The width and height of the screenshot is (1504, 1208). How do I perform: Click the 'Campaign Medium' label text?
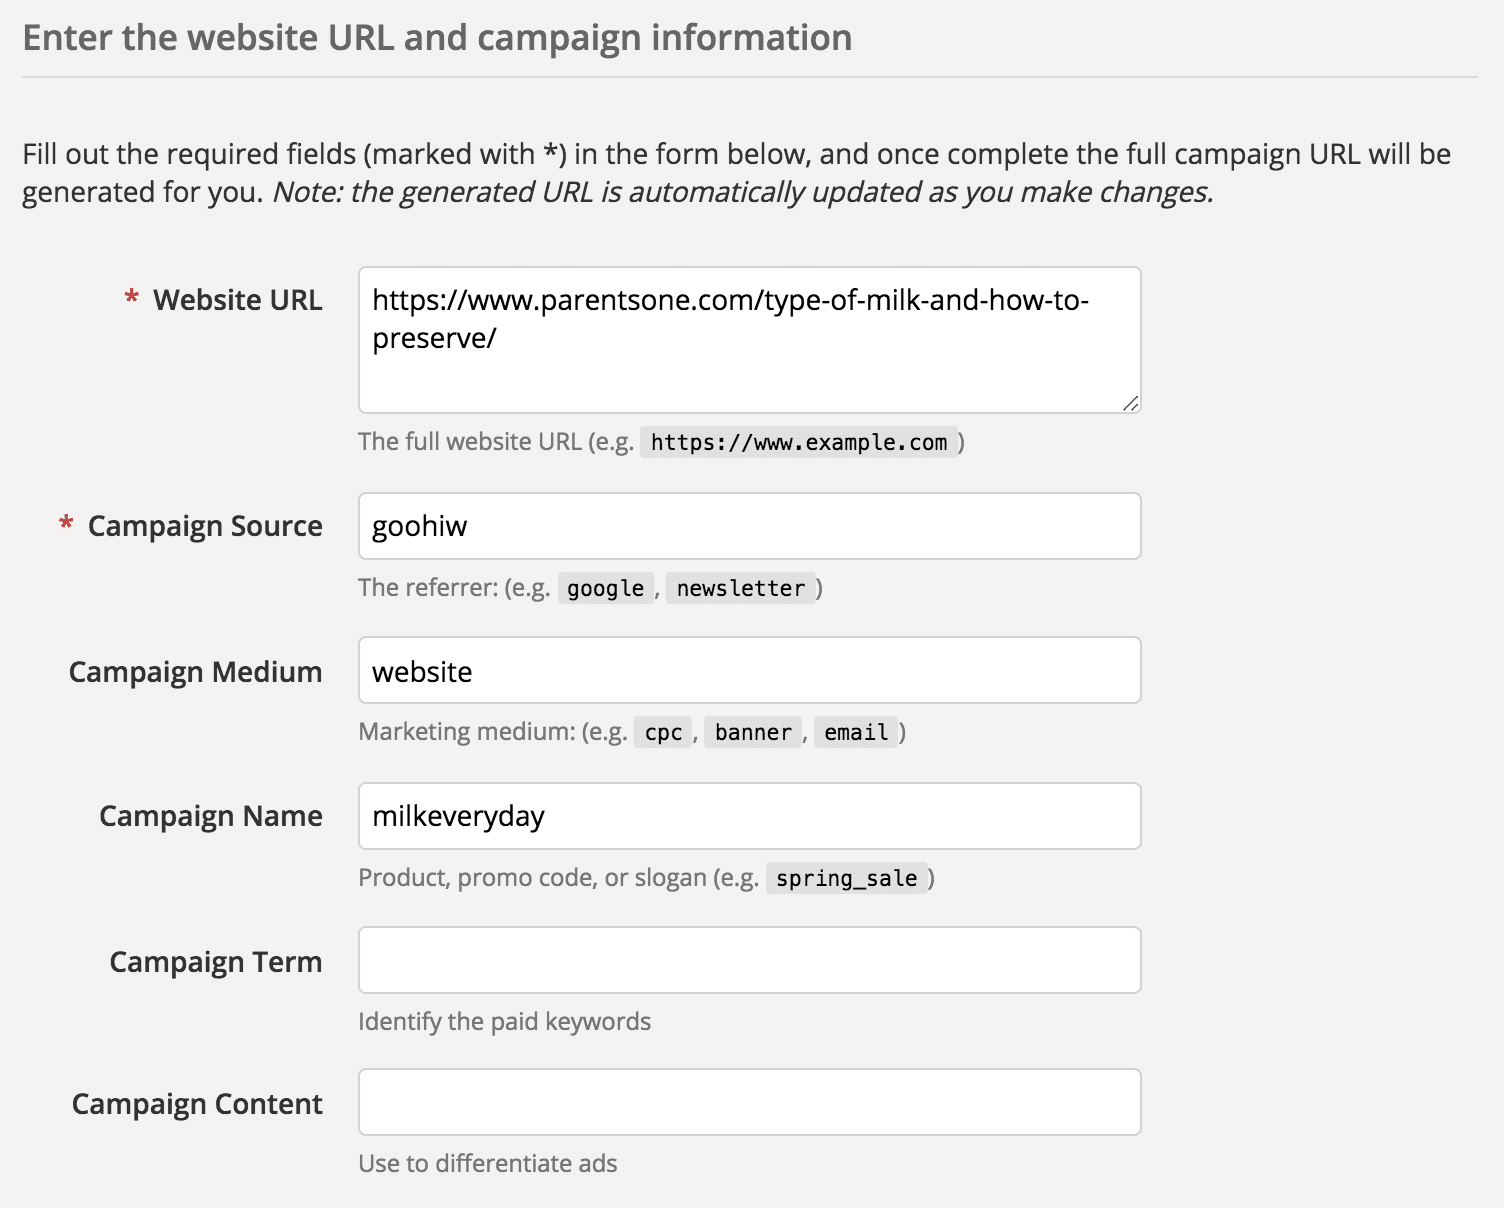pos(195,672)
